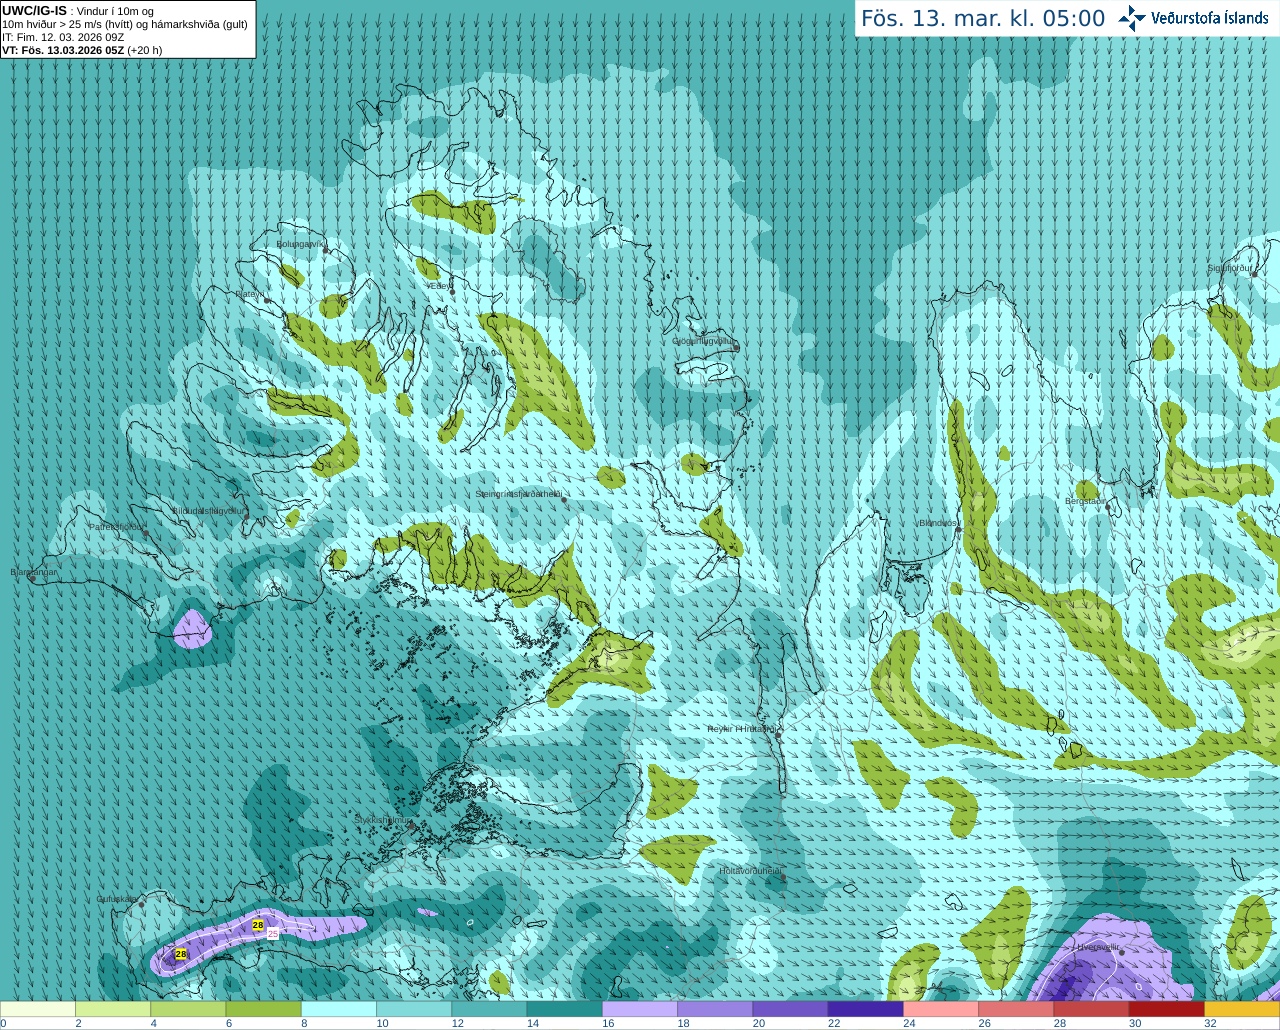Viewport: 1280px width, 1030px height.
Task: Click the Bergstaðir station label
Action: click(1086, 501)
